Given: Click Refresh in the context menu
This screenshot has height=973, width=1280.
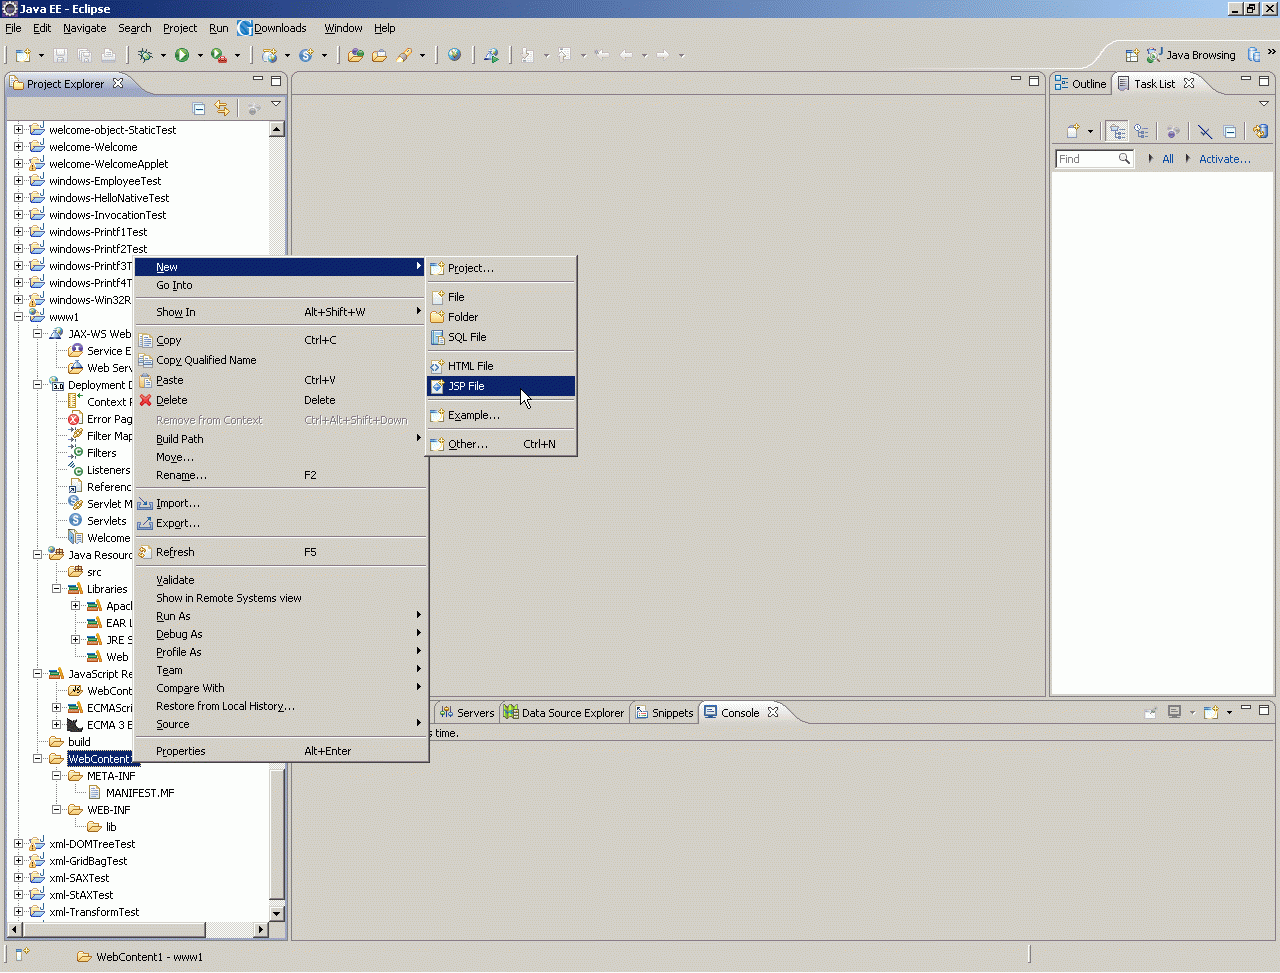Looking at the screenshot, I should (x=281, y=552).
